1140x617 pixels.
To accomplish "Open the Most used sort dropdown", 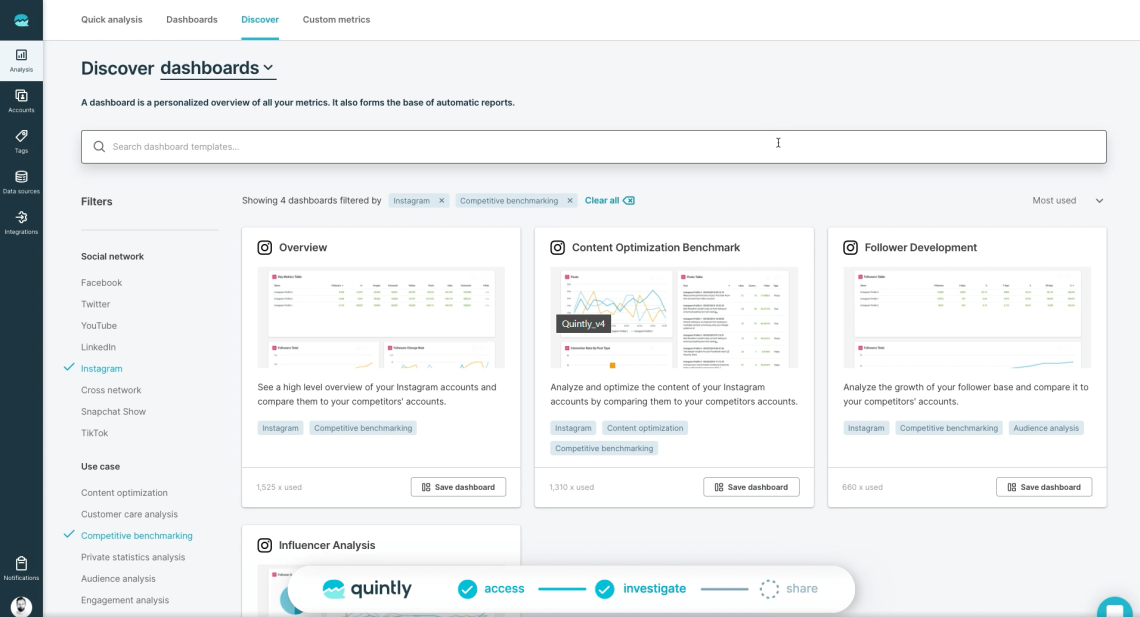I will (x=1067, y=201).
